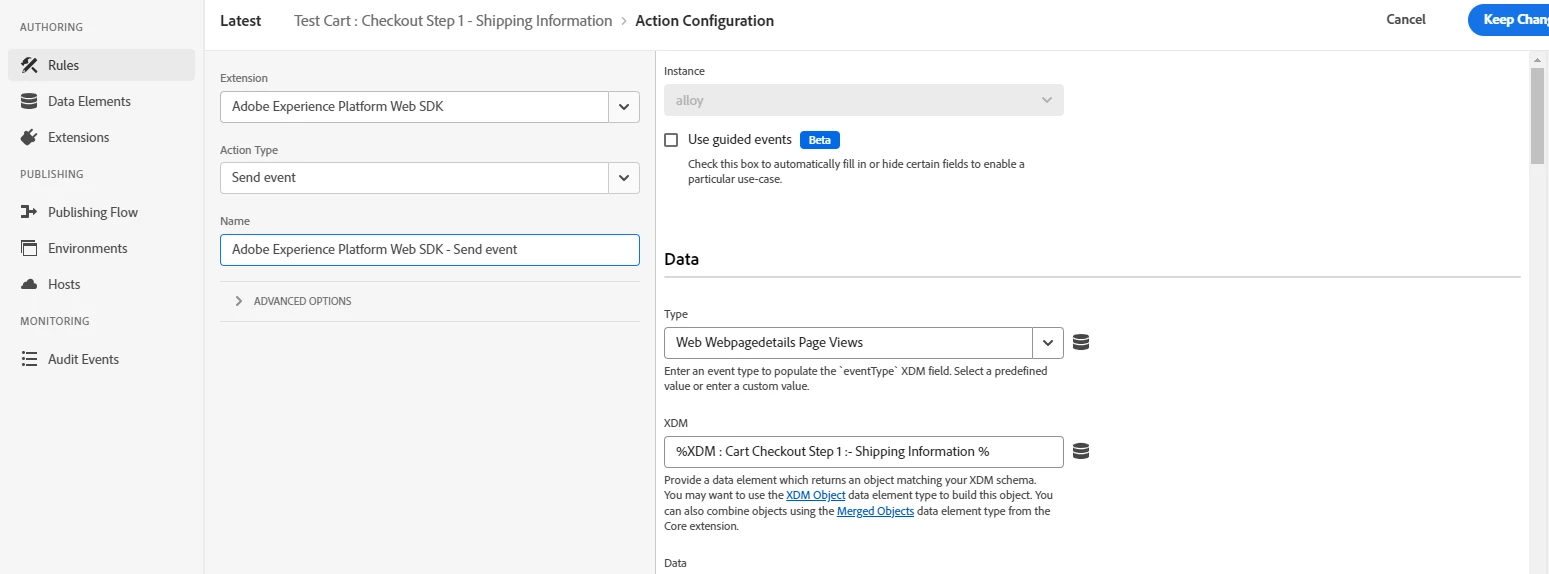The width and height of the screenshot is (1549, 574).
Task: Open the XDM Object link
Action: [815, 496]
